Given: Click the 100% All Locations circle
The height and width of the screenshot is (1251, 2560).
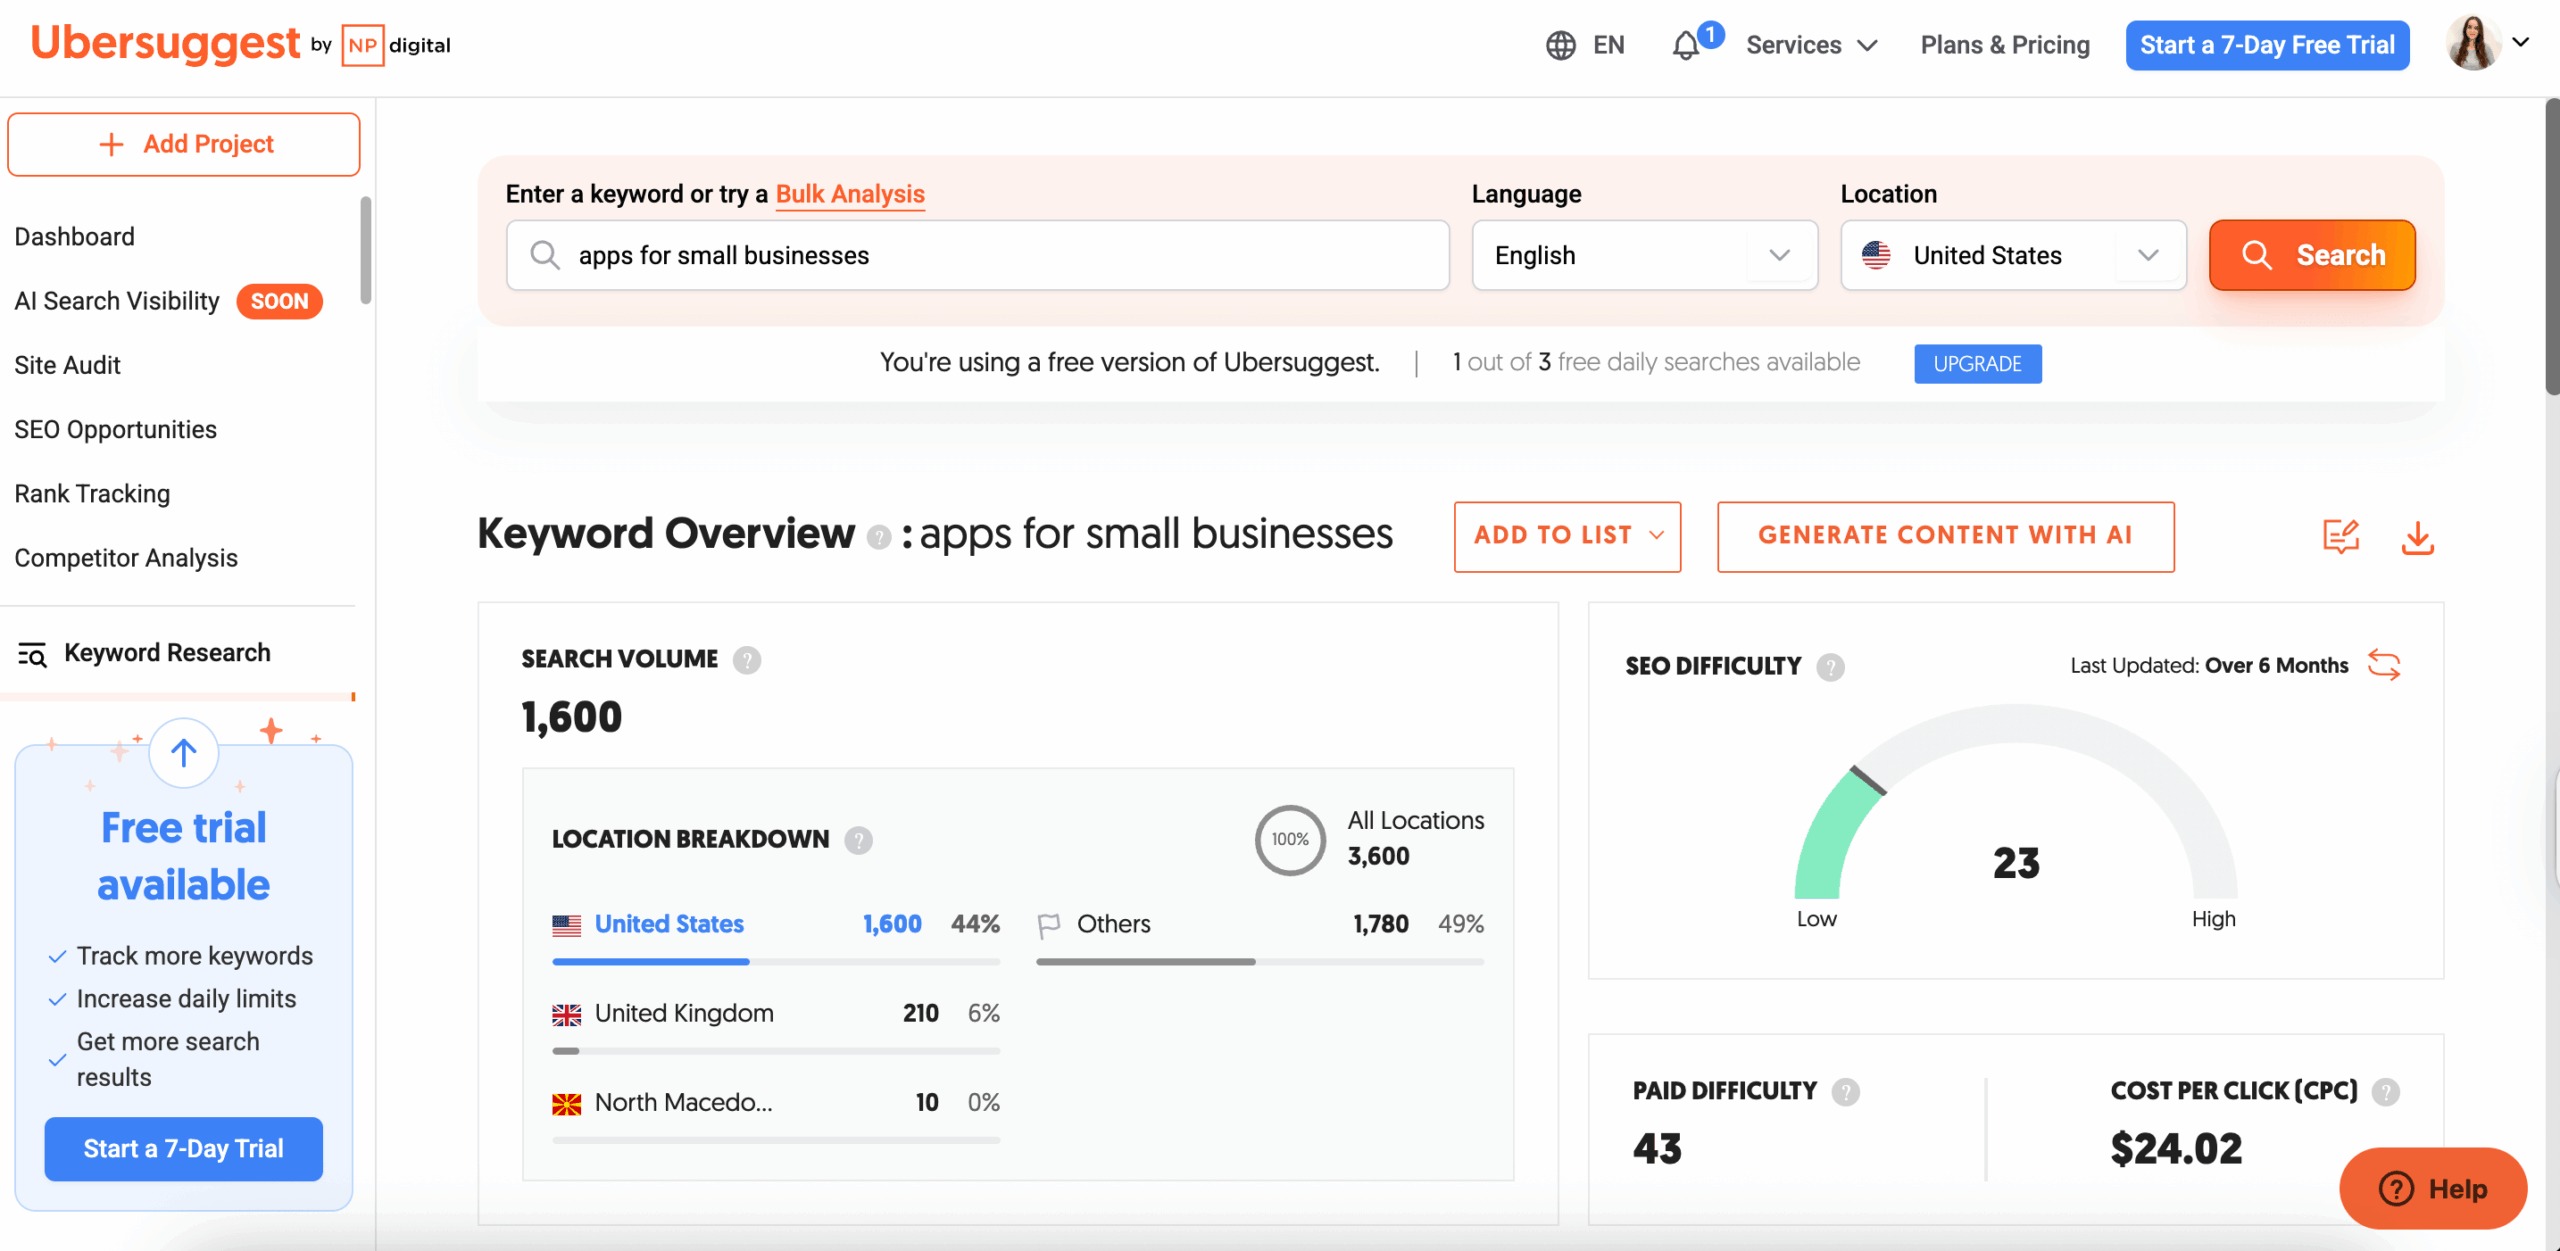Looking at the screenshot, I should pyautogui.click(x=1290, y=840).
